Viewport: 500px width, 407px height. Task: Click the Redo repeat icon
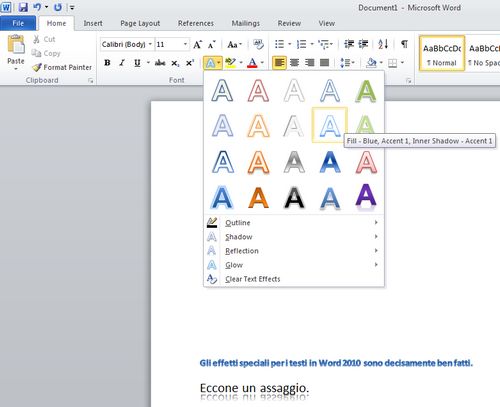click(x=58, y=7)
